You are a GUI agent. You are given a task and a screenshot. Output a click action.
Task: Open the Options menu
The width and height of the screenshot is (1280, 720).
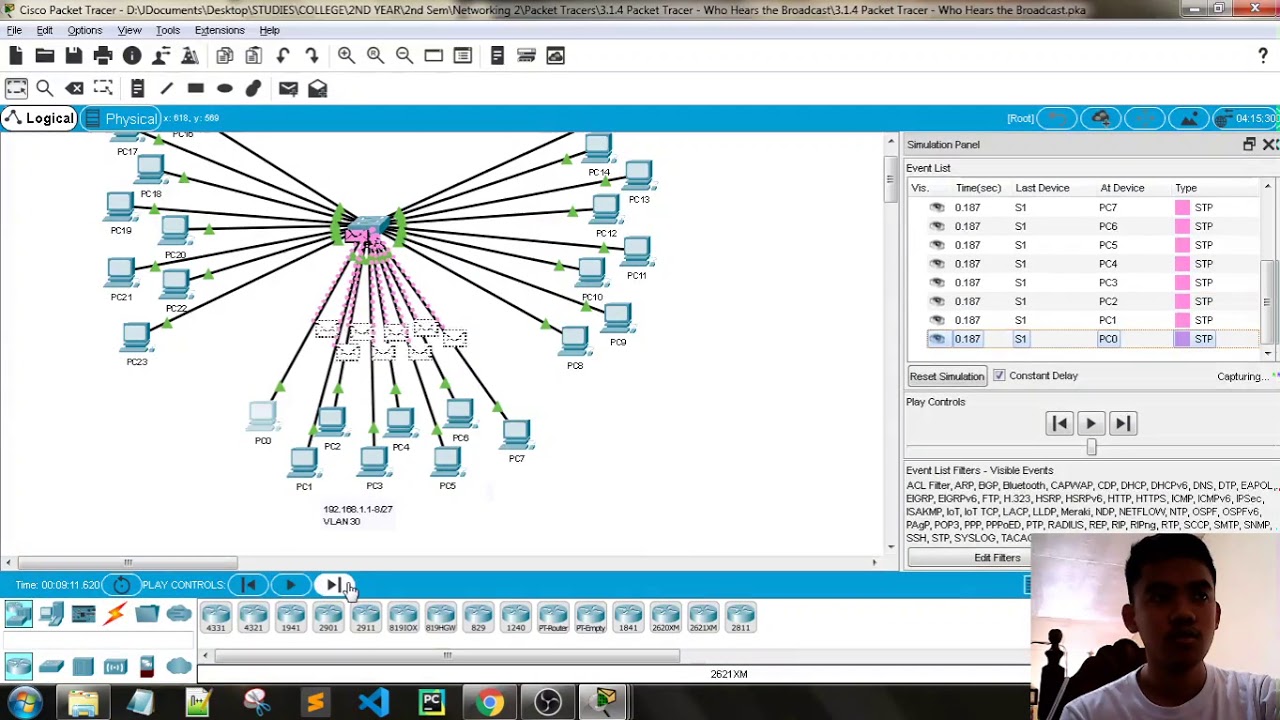[84, 30]
